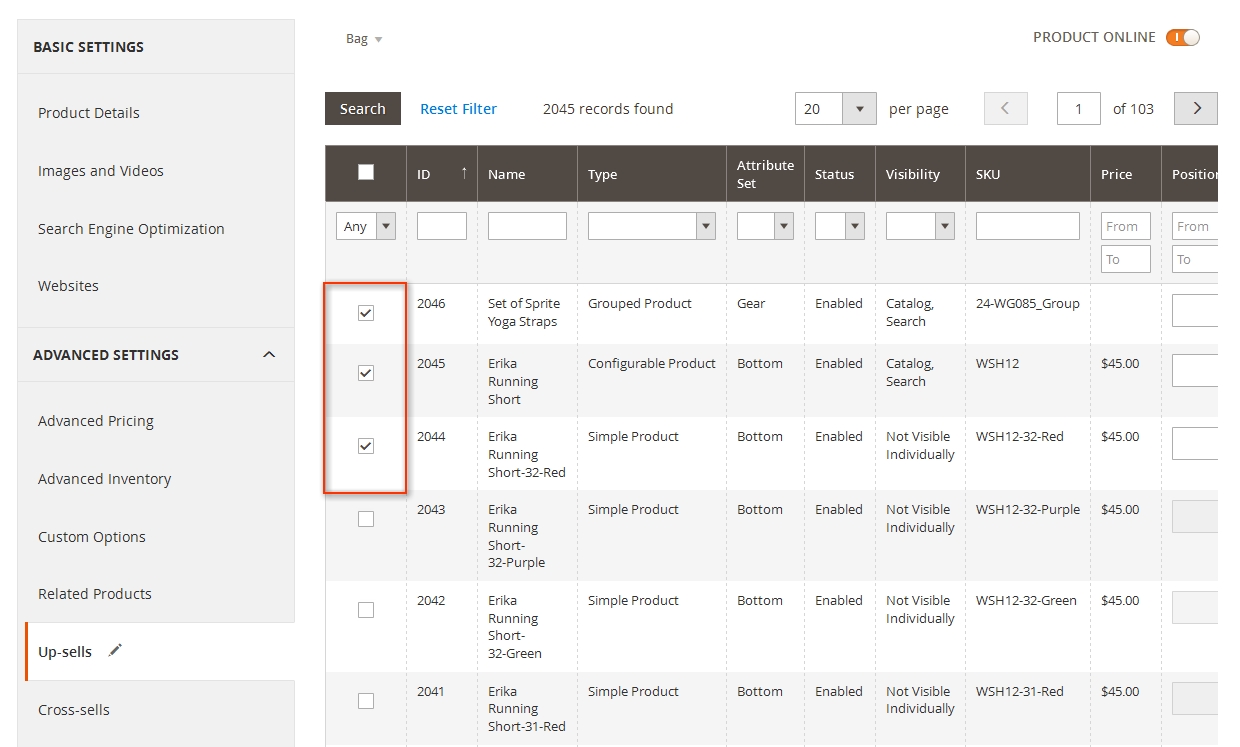Toggle the Product Online switch
Screen dimensions: 1240x747
(x=1181, y=36)
